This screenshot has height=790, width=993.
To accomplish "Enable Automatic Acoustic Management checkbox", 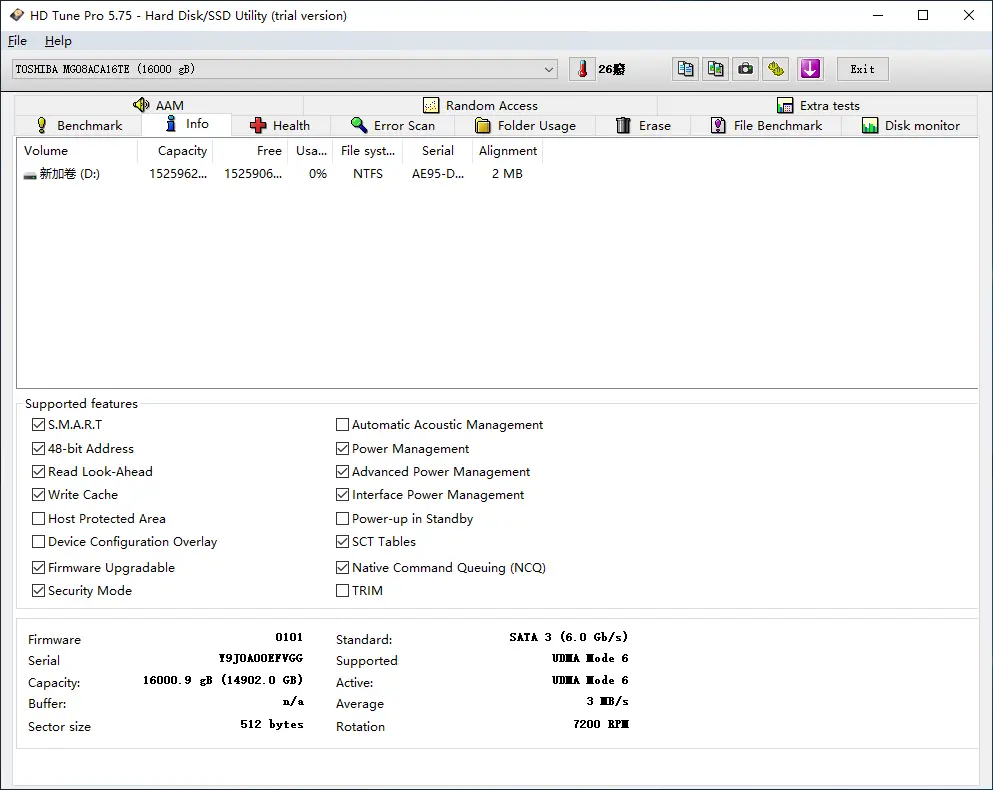I will (x=343, y=425).
